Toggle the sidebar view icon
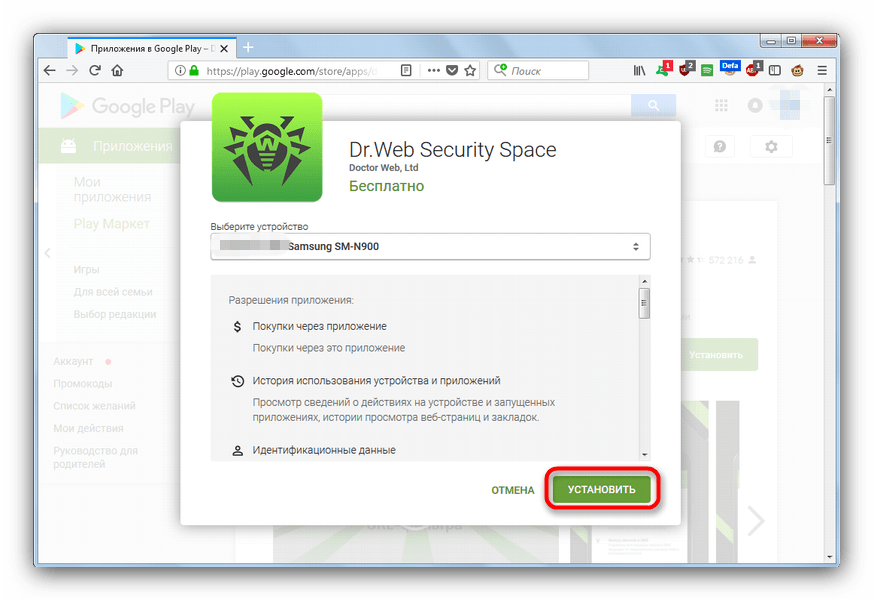Image resolution: width=874 pixels, height=600 pixels. [775, 71]
